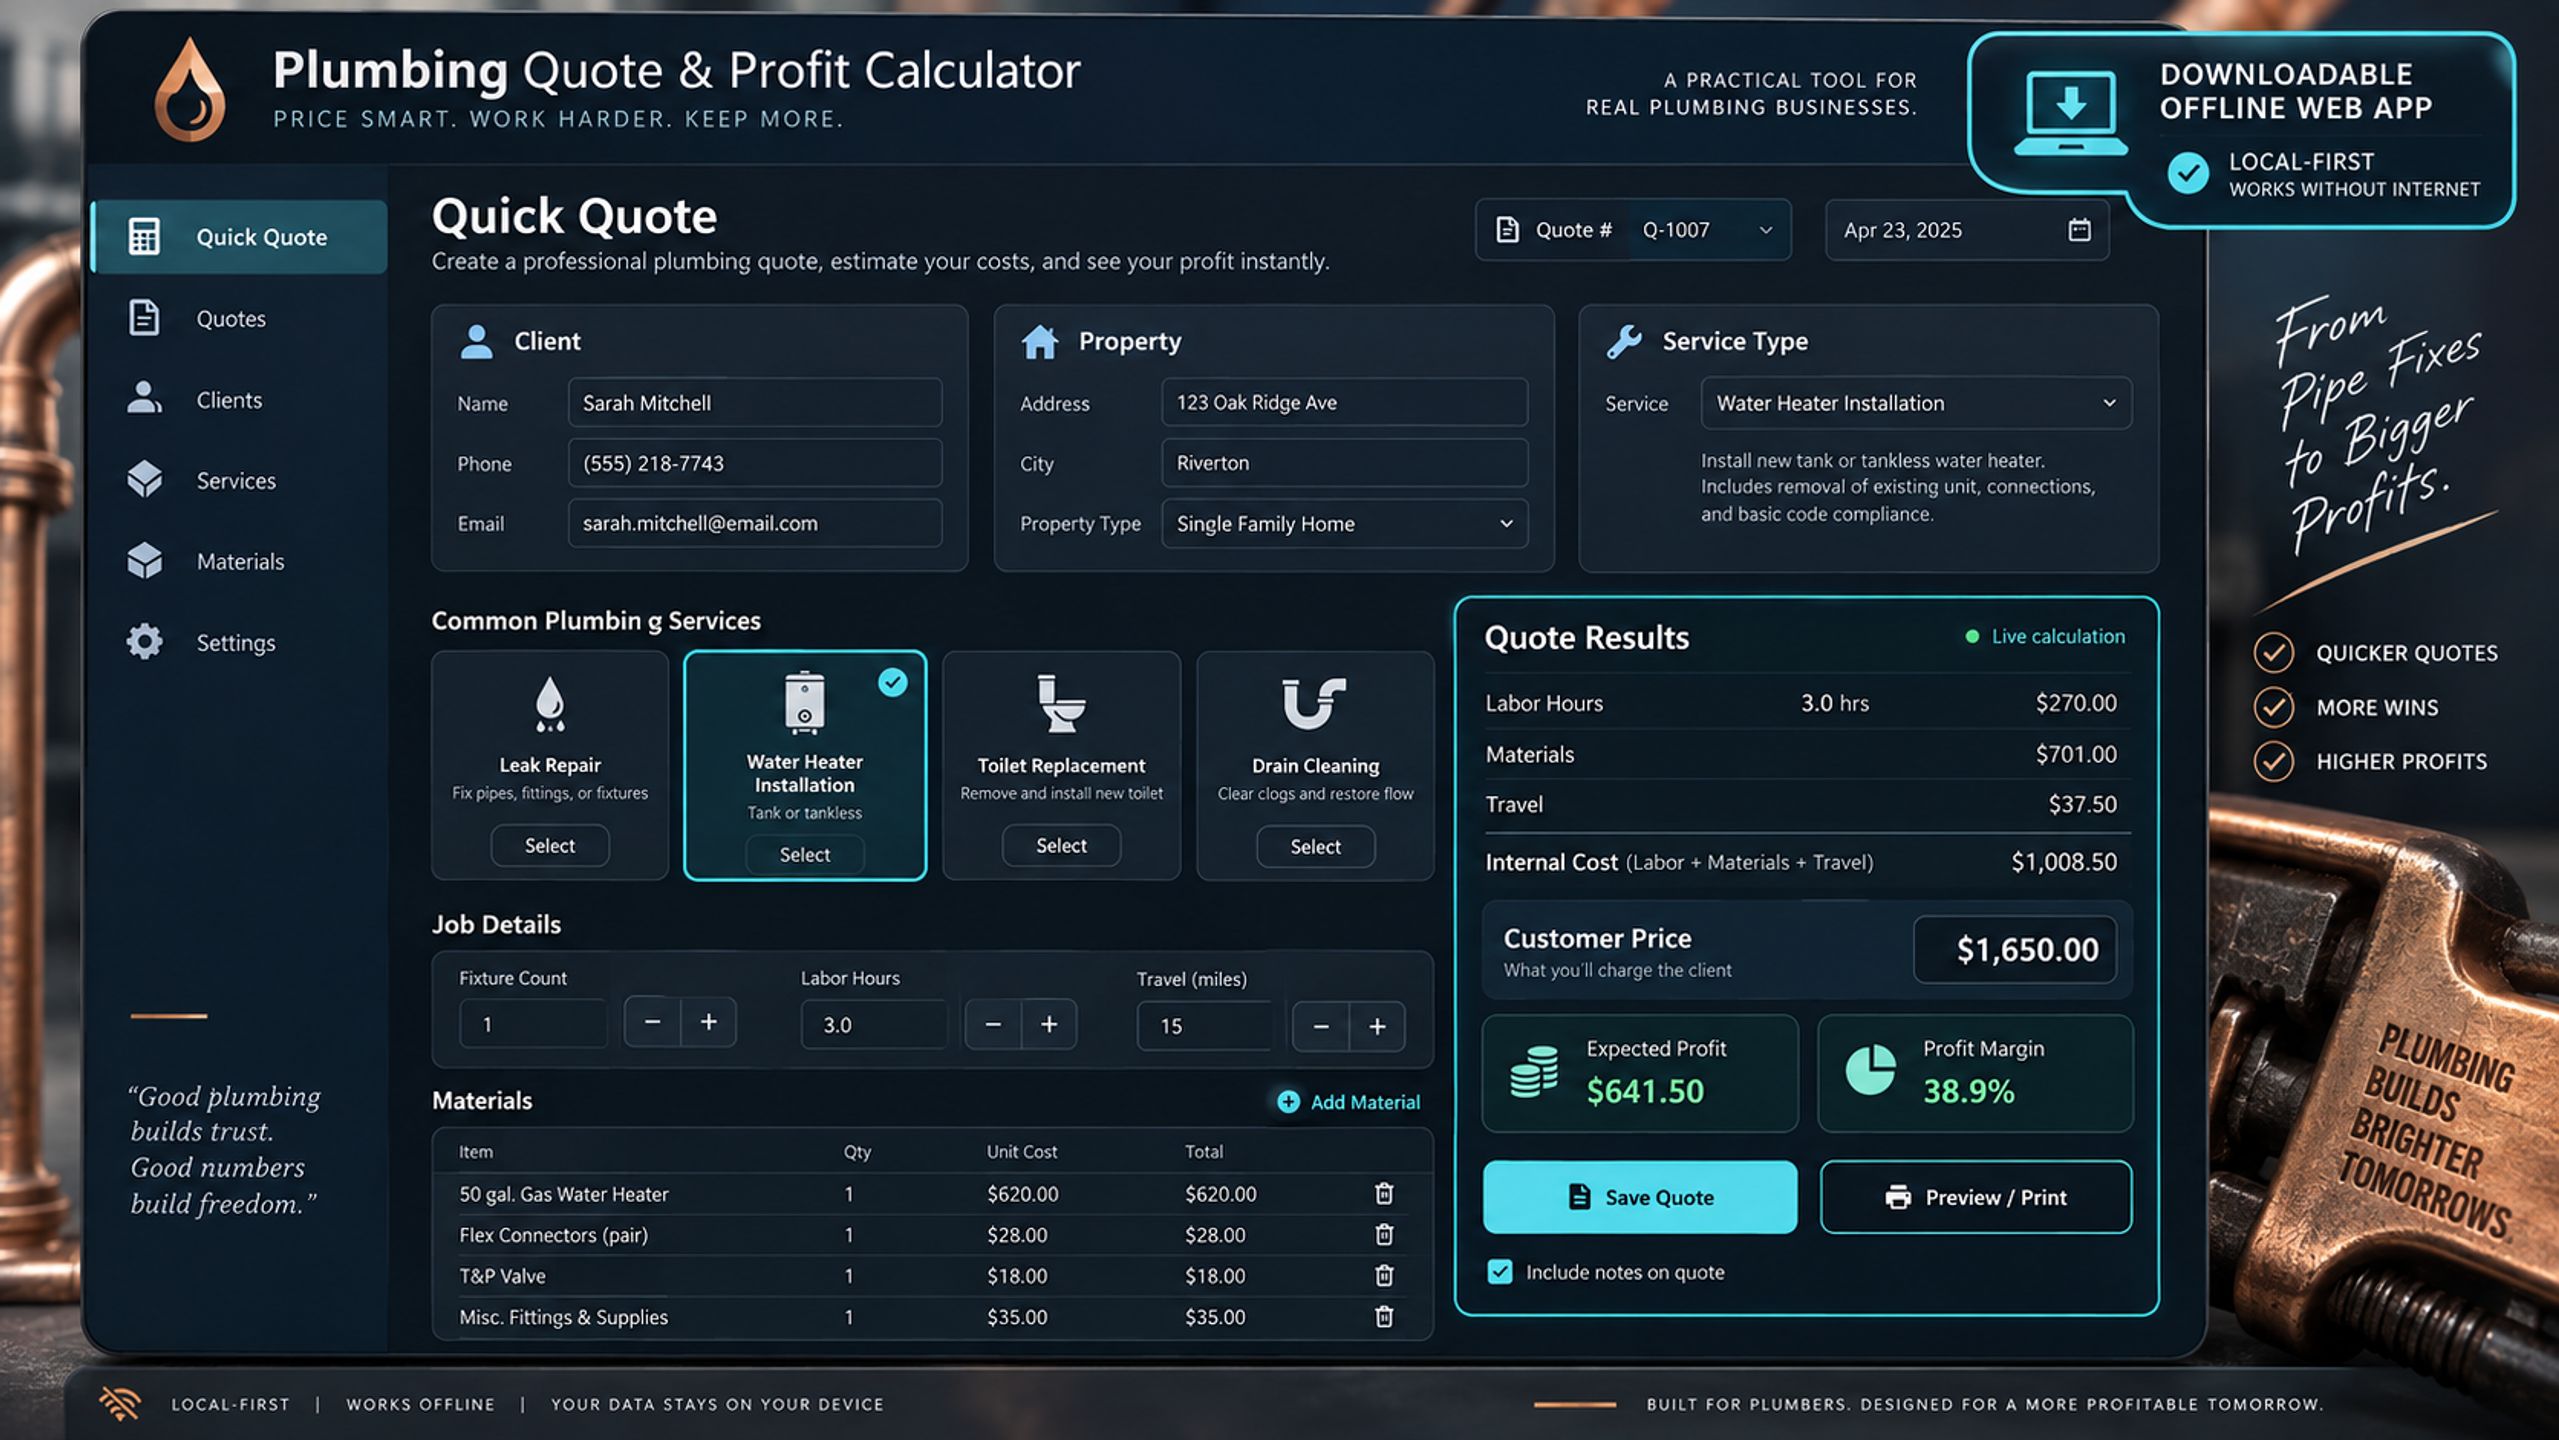Open the date picker calendar icon
Screen dimensions: 2559x1440
pos(2079,230)
